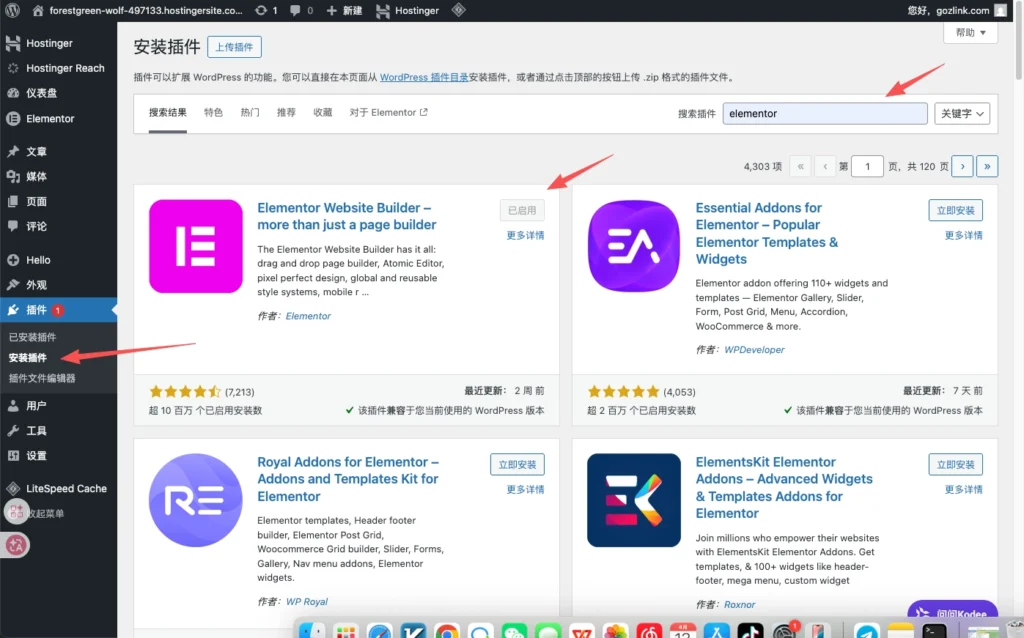The height and width of the screenshot is (638, 1024).
Task: Open the 关键字 search type dropdown
Action: point(961,114)
